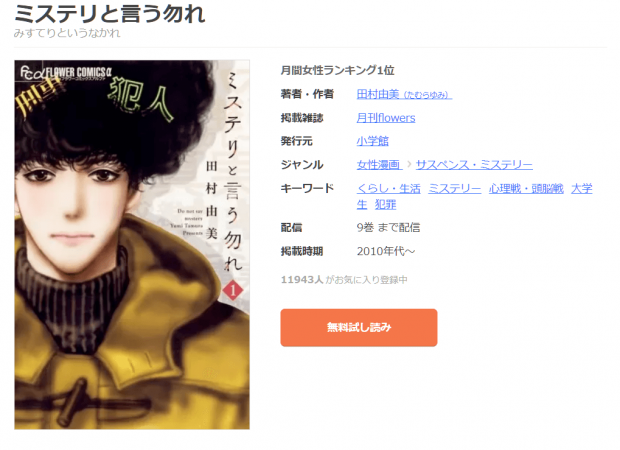Click the title ミステリと言う勿れ heading
This screenshot has height=450, width=620.
[x=110, y=14]
